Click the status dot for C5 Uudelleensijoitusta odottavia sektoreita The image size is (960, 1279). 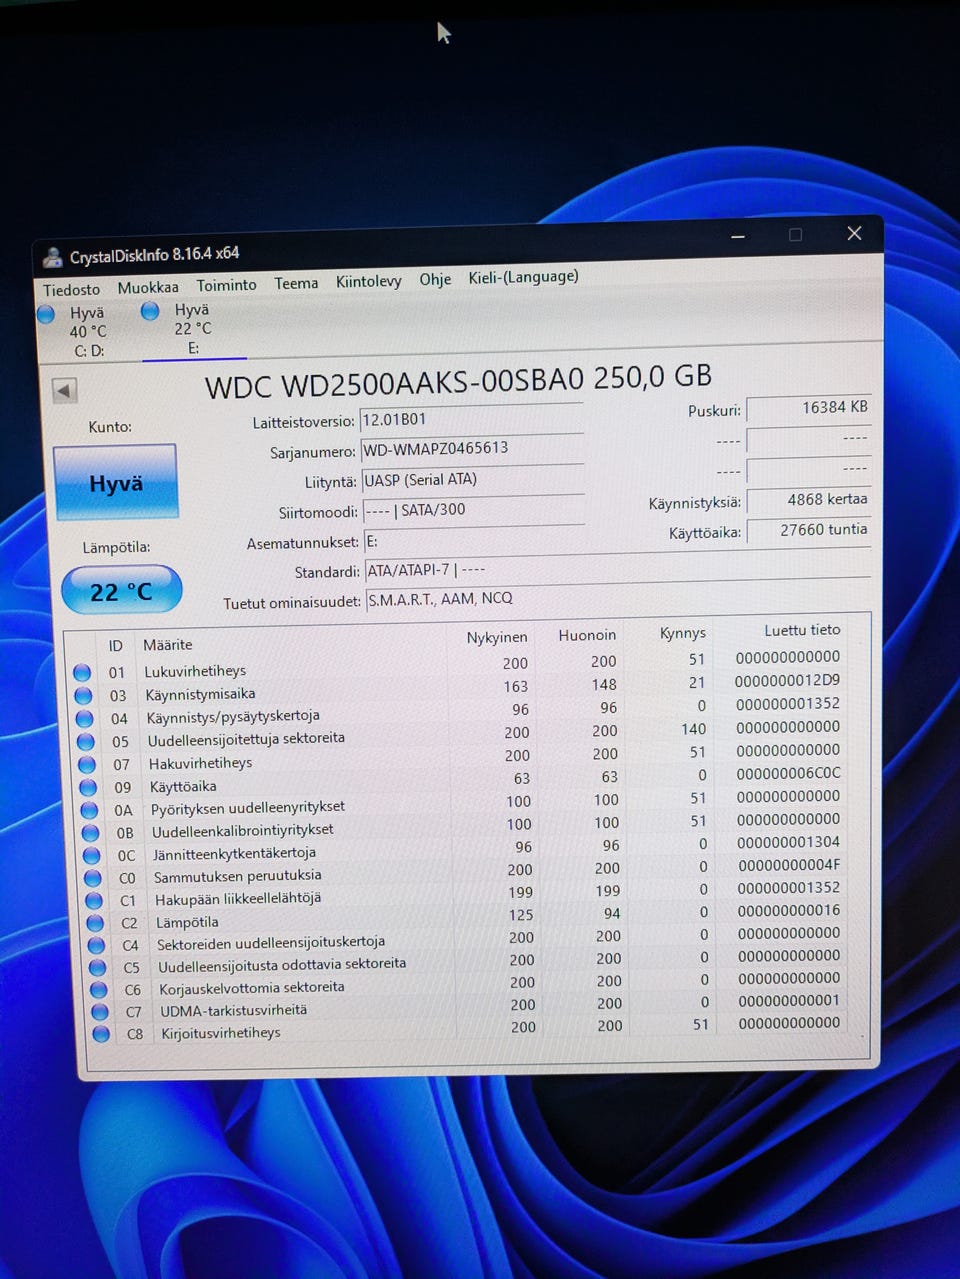point(97,968)
